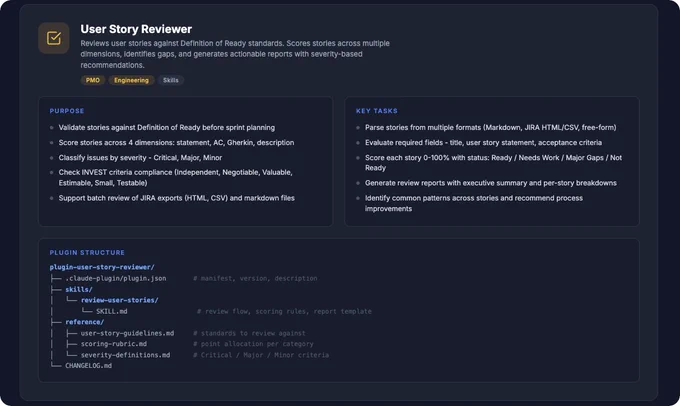Expand the review-user-stories/ folder
Screen dimensions: 680x406
coord(120,300)
